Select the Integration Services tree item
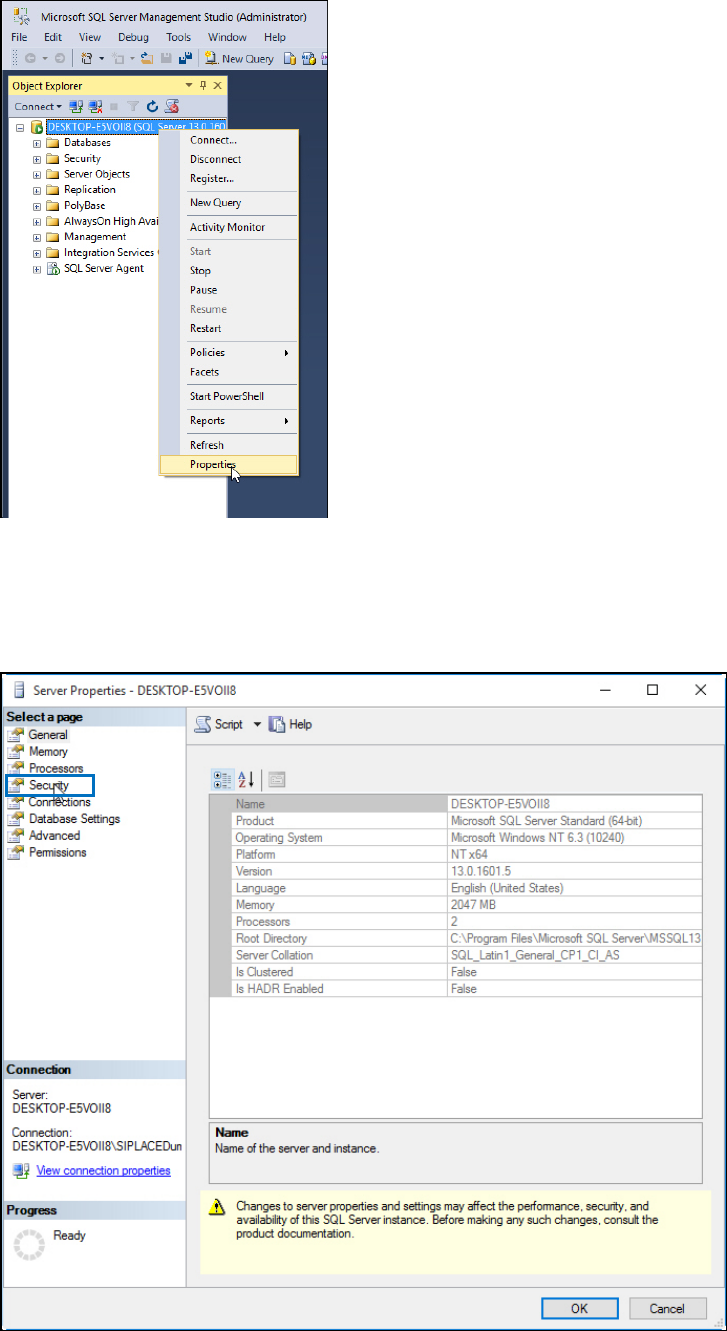Viewport: 727px width, 1331px height. [x=109, y=253]
